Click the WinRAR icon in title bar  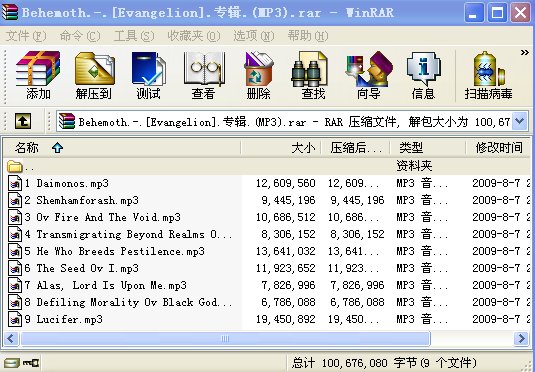[x=10, y=12]
